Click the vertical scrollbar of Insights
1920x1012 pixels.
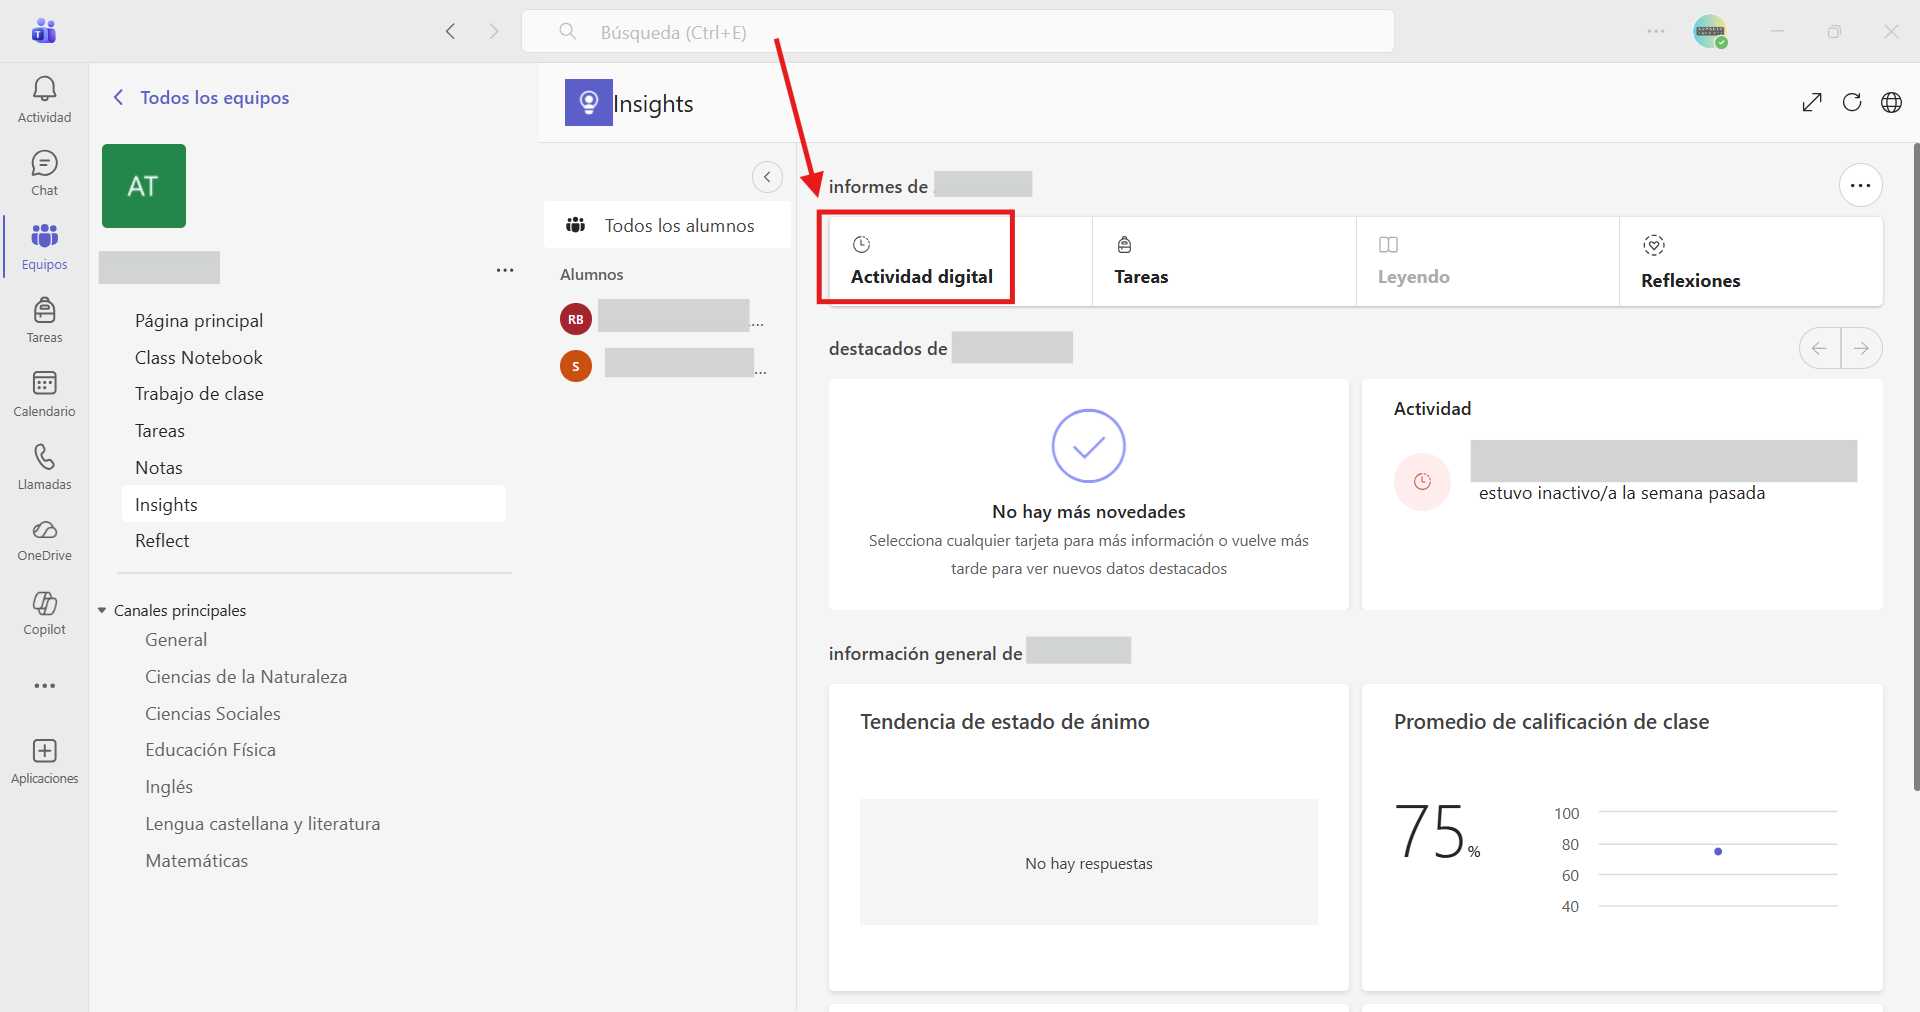pos(1916,466)
